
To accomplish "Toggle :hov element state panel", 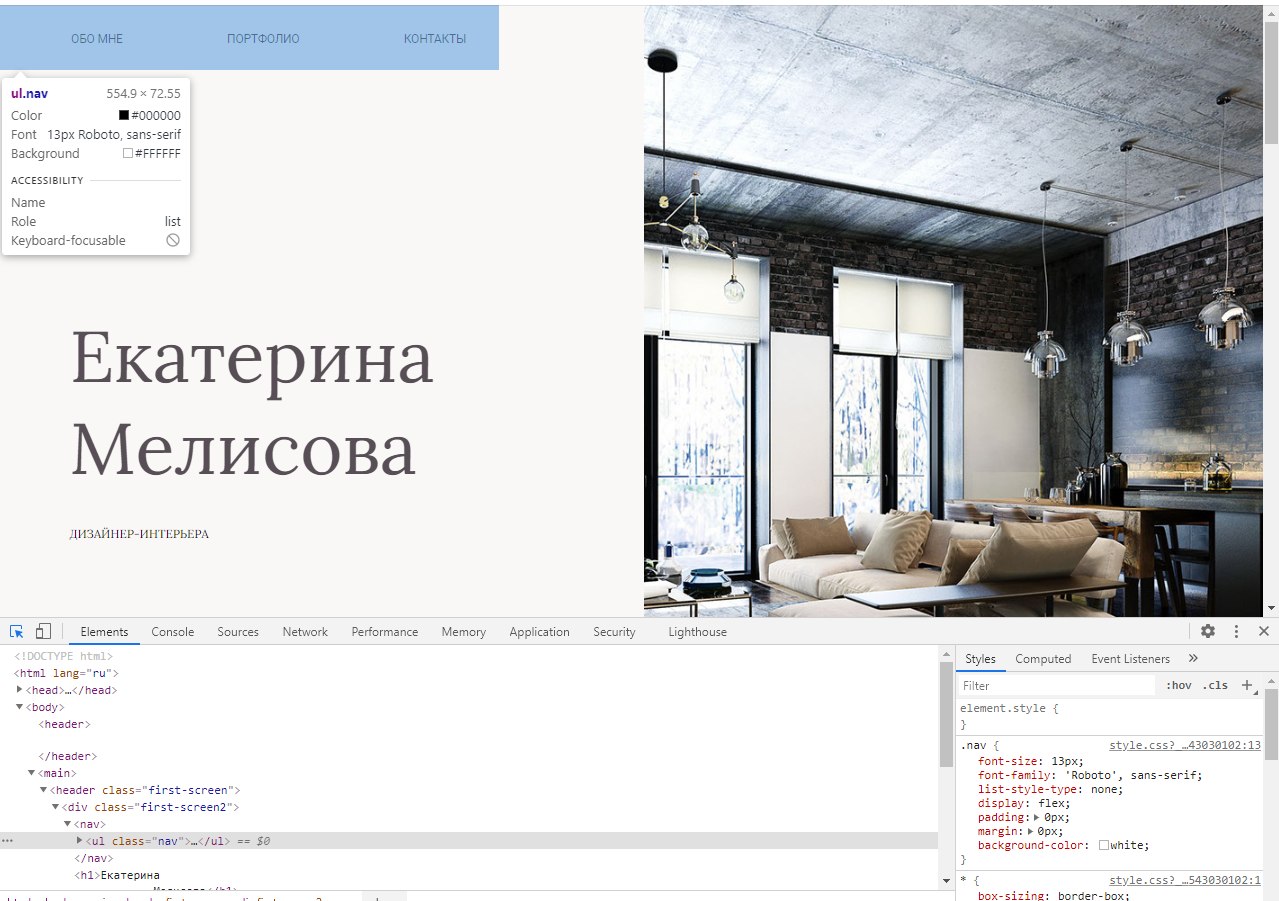I will (1179, 685).
